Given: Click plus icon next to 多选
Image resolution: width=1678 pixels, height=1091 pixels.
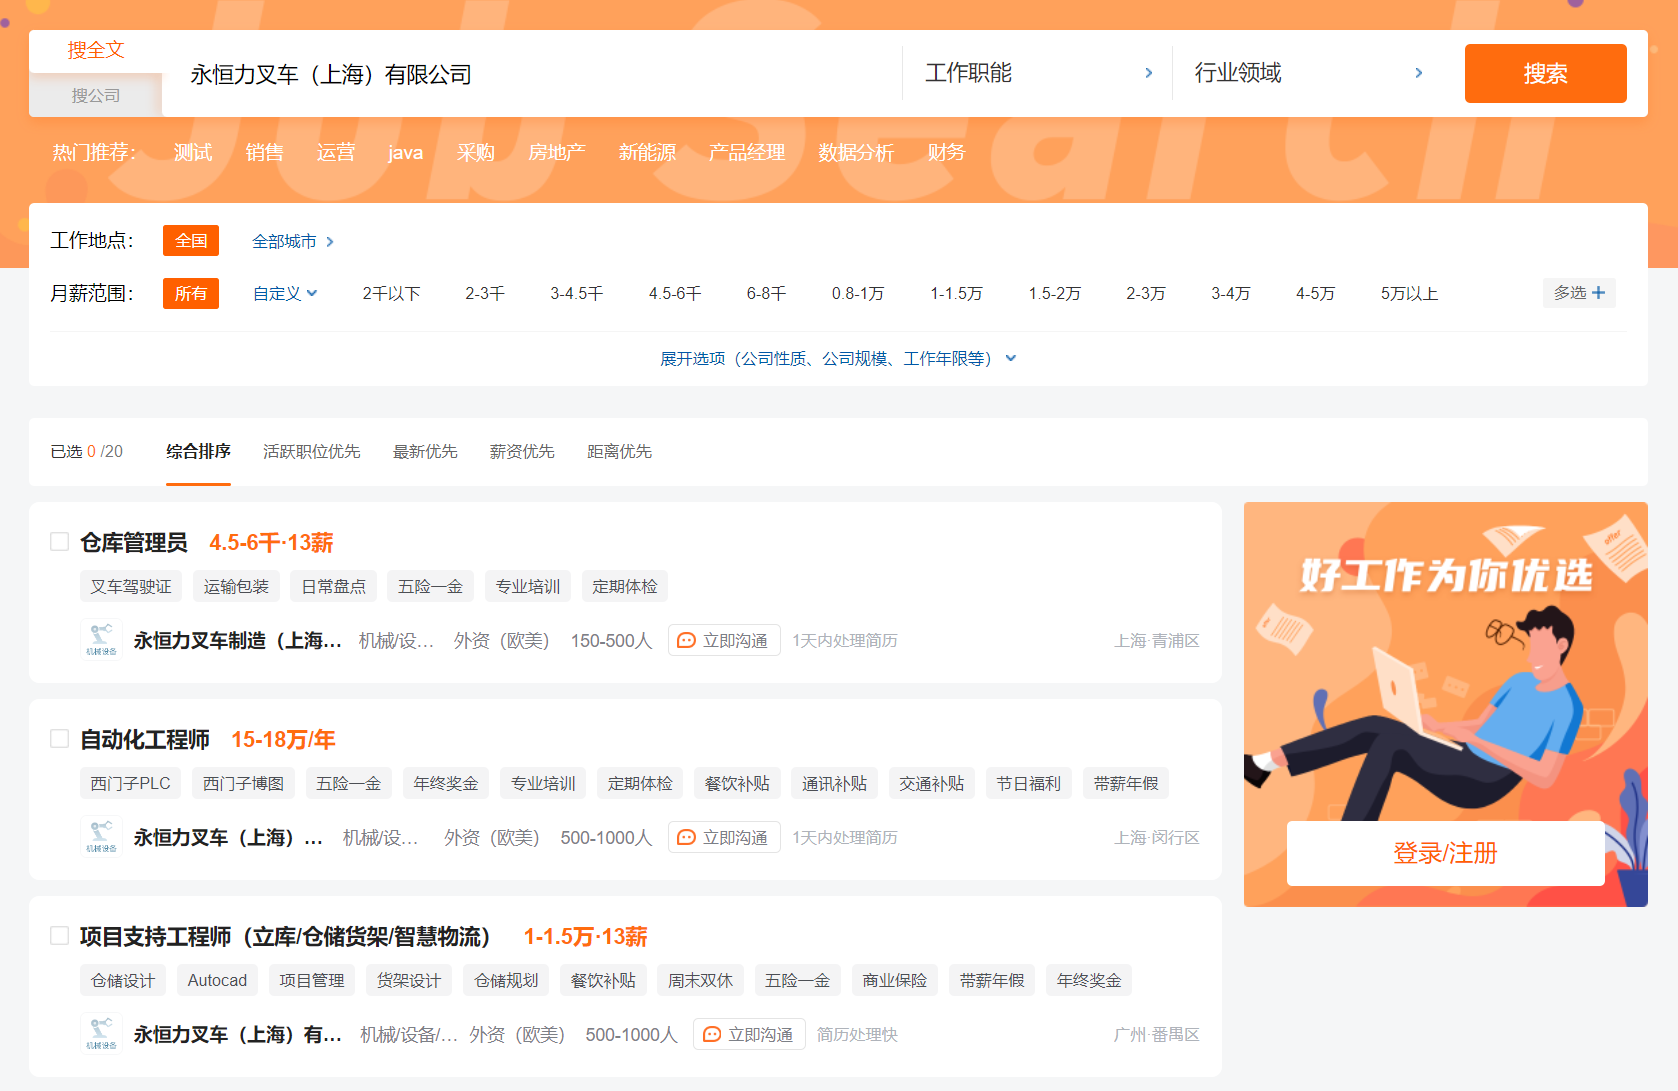Looking at the screenshot, I should pyautogui.click(x=1598, y=293).
